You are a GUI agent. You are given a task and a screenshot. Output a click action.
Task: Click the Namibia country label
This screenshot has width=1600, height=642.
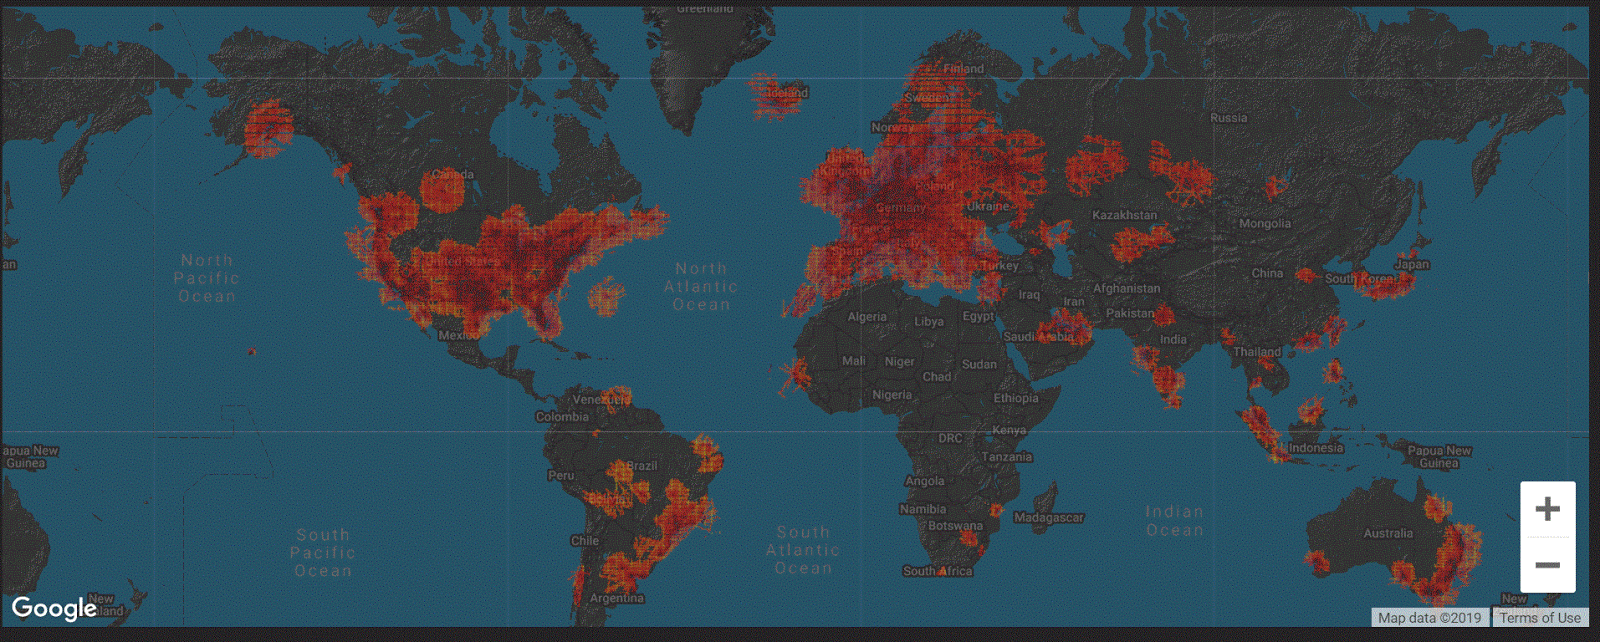click(922, 509)
